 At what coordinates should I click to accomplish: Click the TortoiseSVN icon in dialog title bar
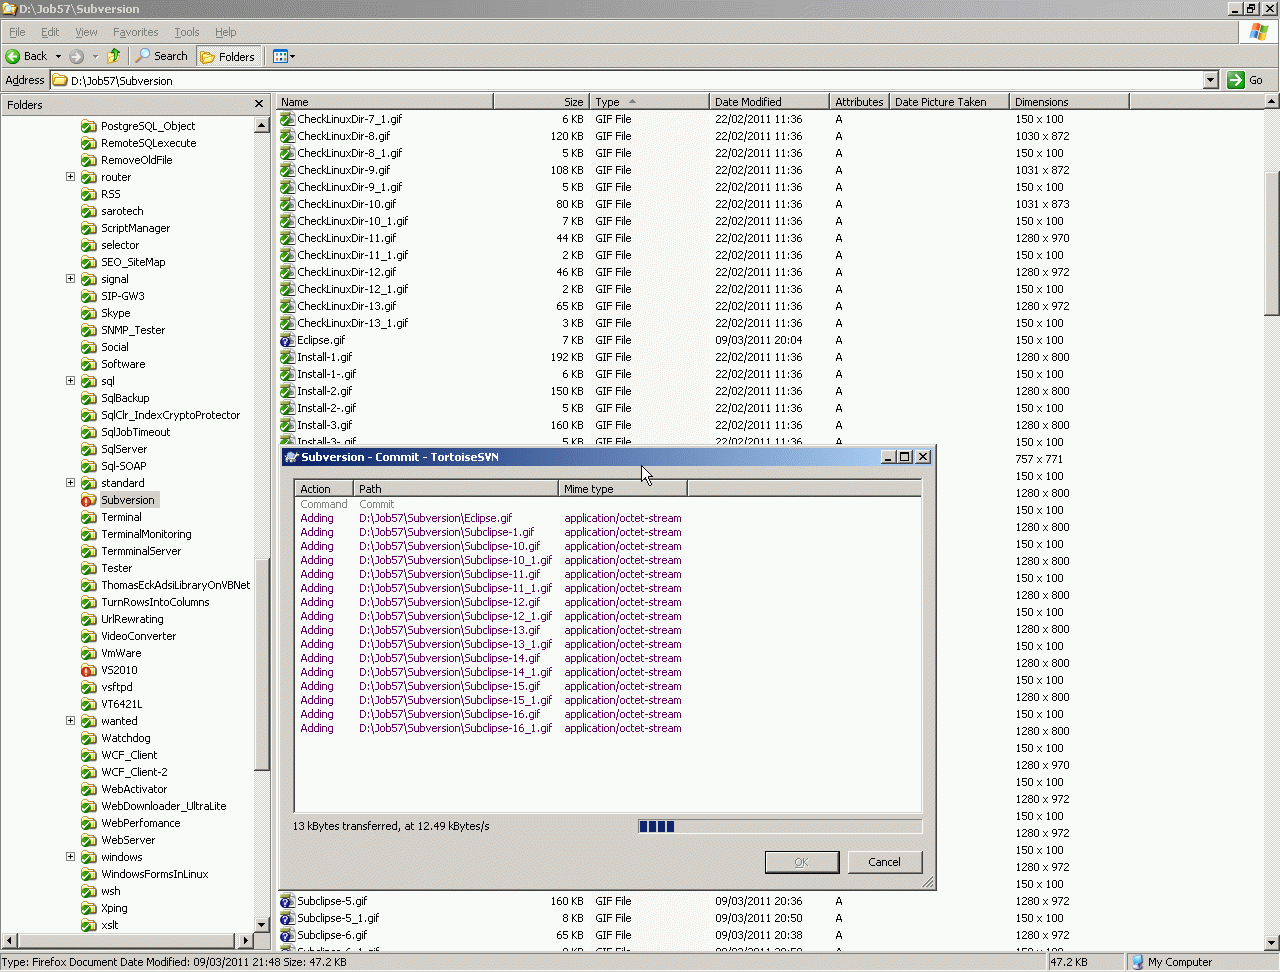[292, 457]
